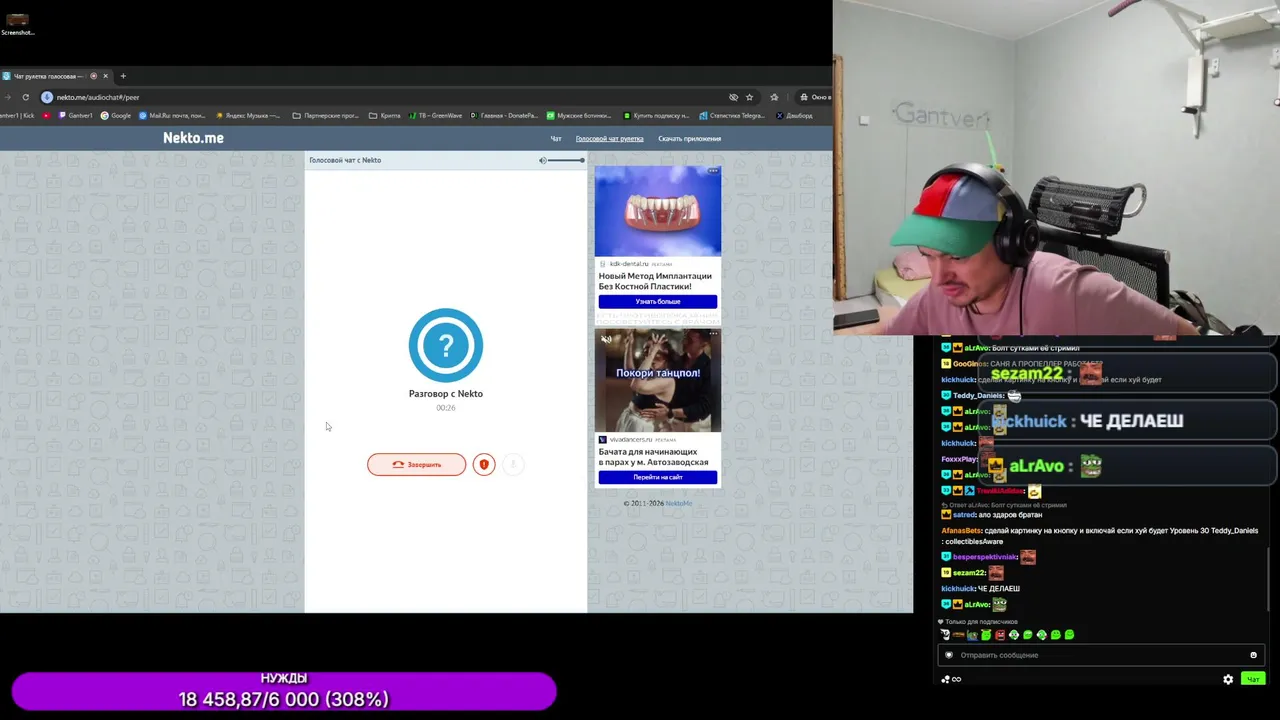Click the greyed-out microphone button

[513, 464]
